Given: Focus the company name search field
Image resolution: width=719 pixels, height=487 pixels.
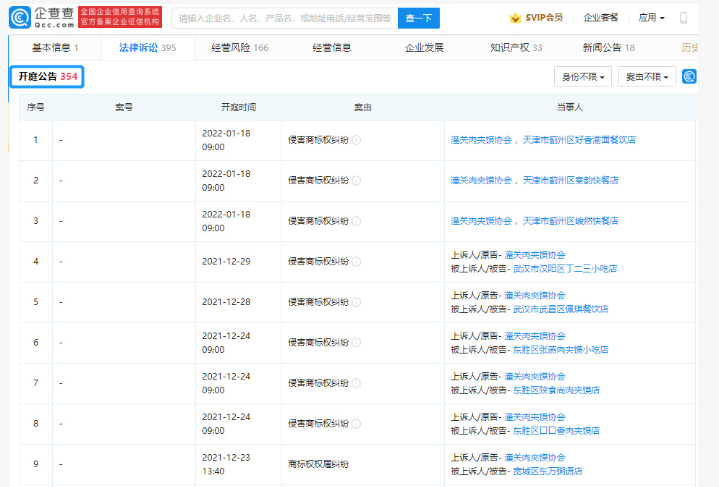Looking at the screenshot, I should pyautogui.click(x=285, y=18).
